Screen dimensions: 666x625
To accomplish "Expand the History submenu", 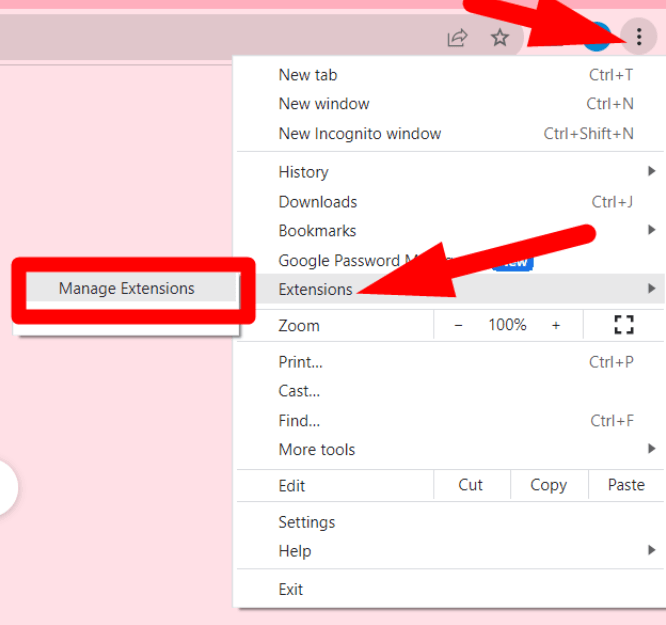I will [303, 172].
